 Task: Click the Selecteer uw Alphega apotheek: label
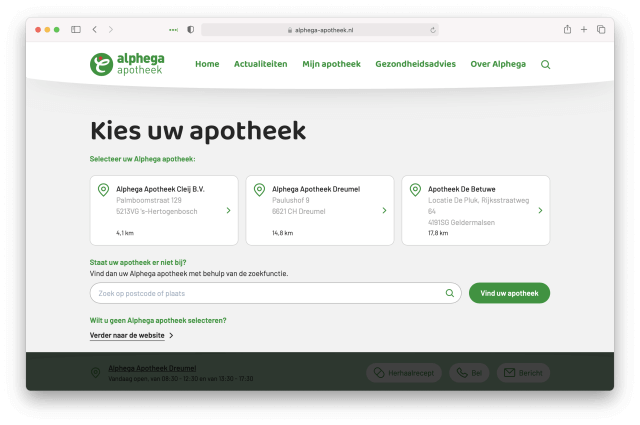click(x=142, y=159)
